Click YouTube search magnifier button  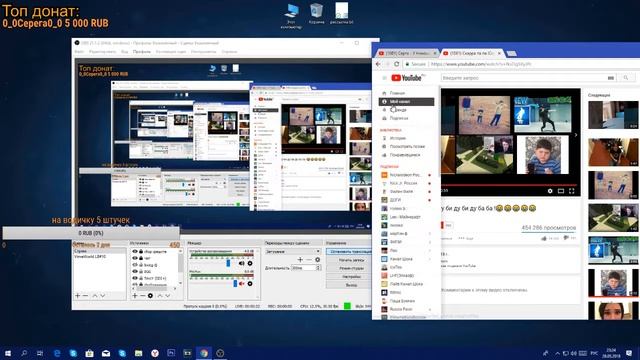[x=626, y=78]
